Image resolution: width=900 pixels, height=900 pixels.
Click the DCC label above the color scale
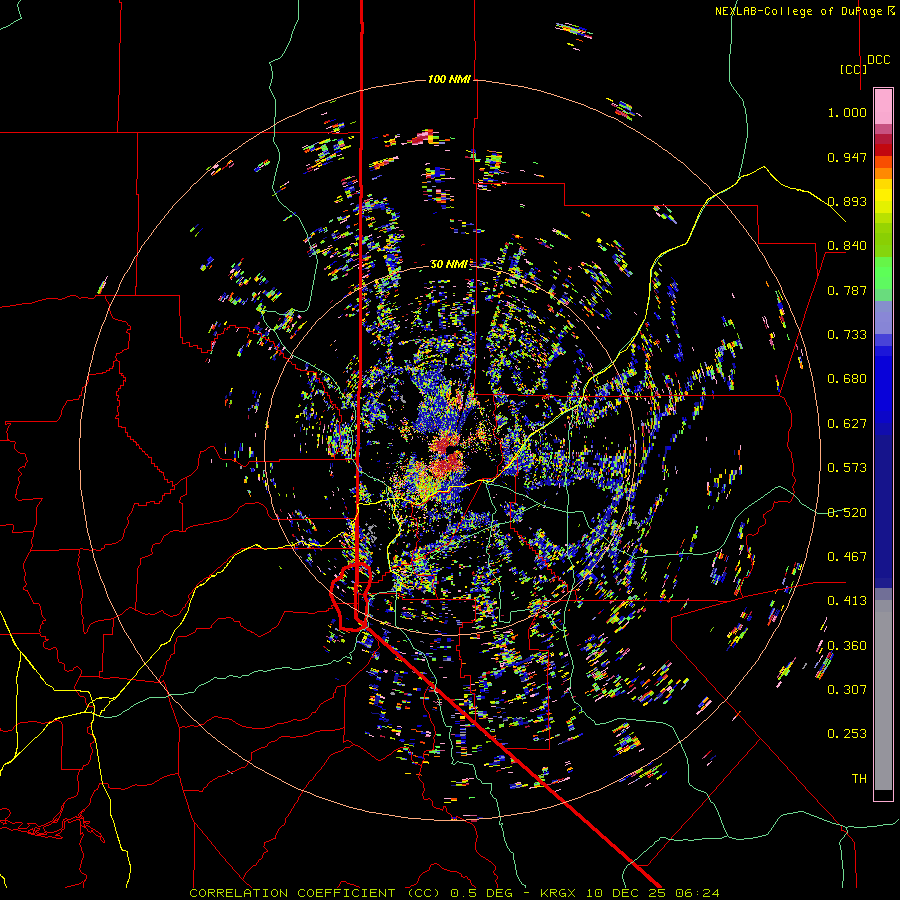pos(879,60)
